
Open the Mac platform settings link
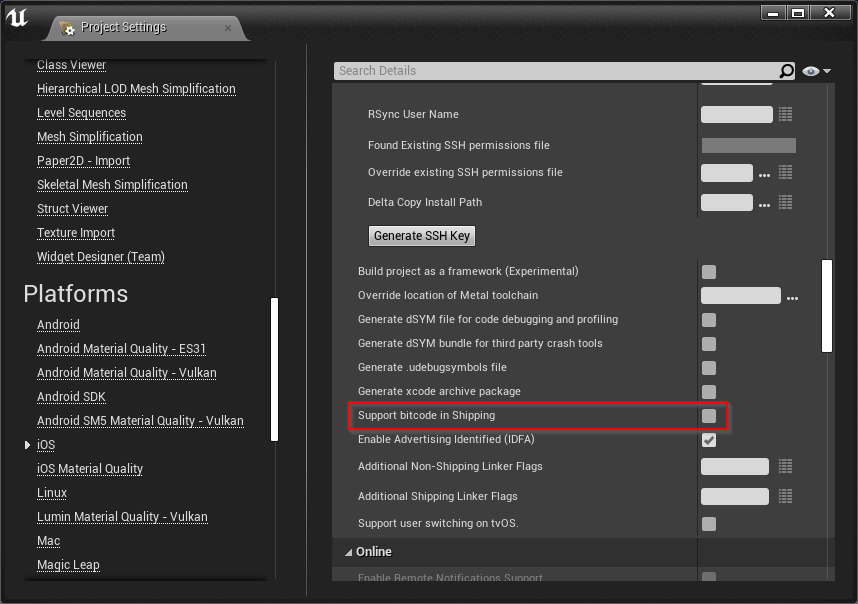pyautogui.click(x=48, y=541)
